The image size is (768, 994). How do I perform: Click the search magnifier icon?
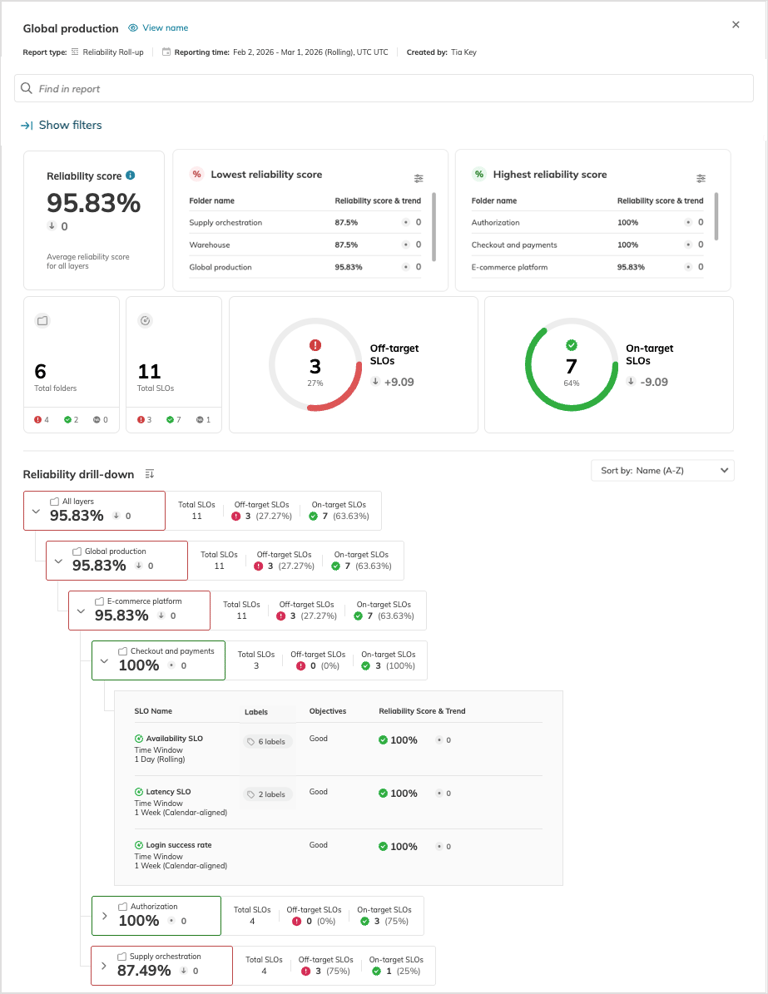coord(27,88)
